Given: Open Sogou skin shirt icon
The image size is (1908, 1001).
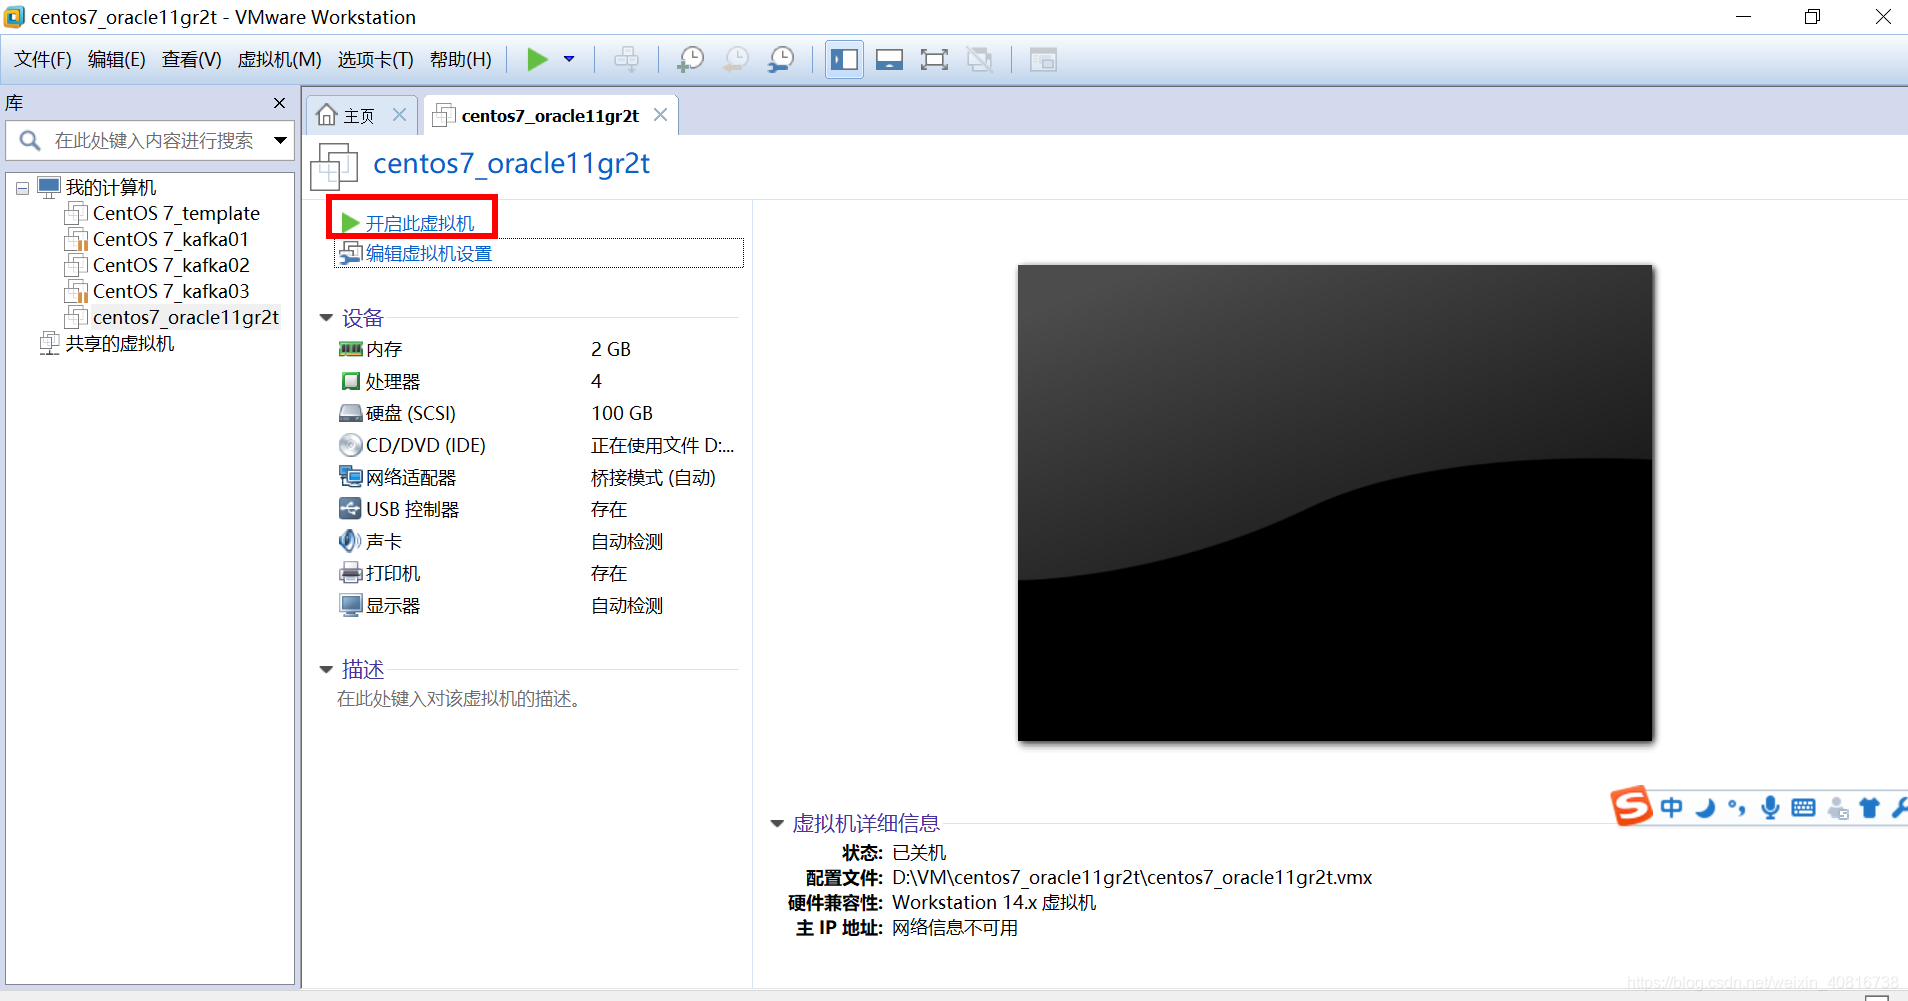Looking at the screenshot, I should pos(1869,808).
